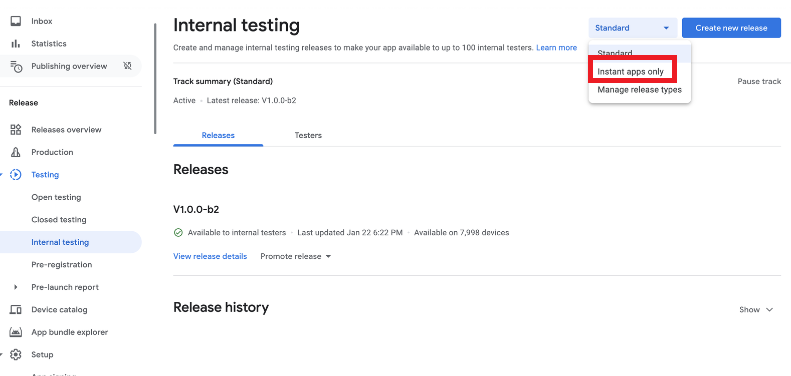Screen dimensions: 791x376
Task: Open the Standard release type dropdown
Action: [x=633, y=28]
